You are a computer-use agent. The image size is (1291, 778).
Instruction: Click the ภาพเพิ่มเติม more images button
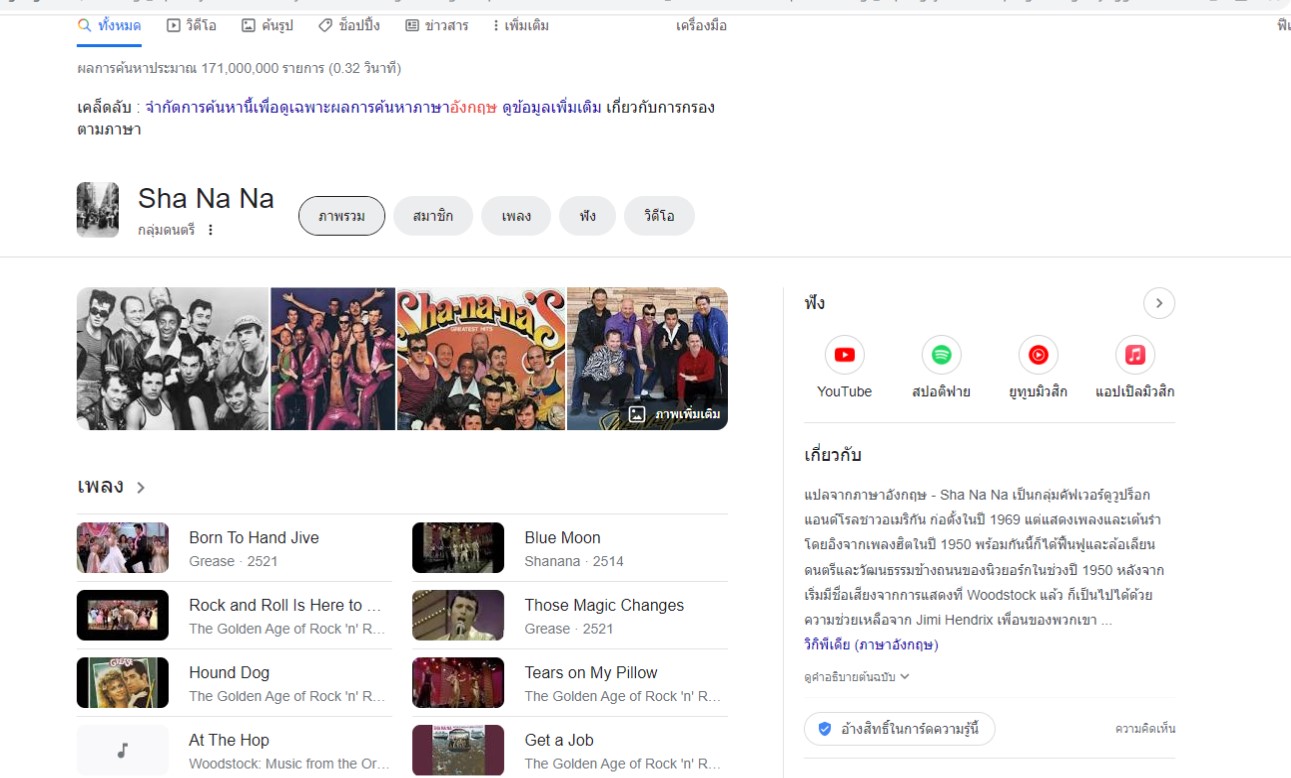pyautogui.click(x=675, y=414)
